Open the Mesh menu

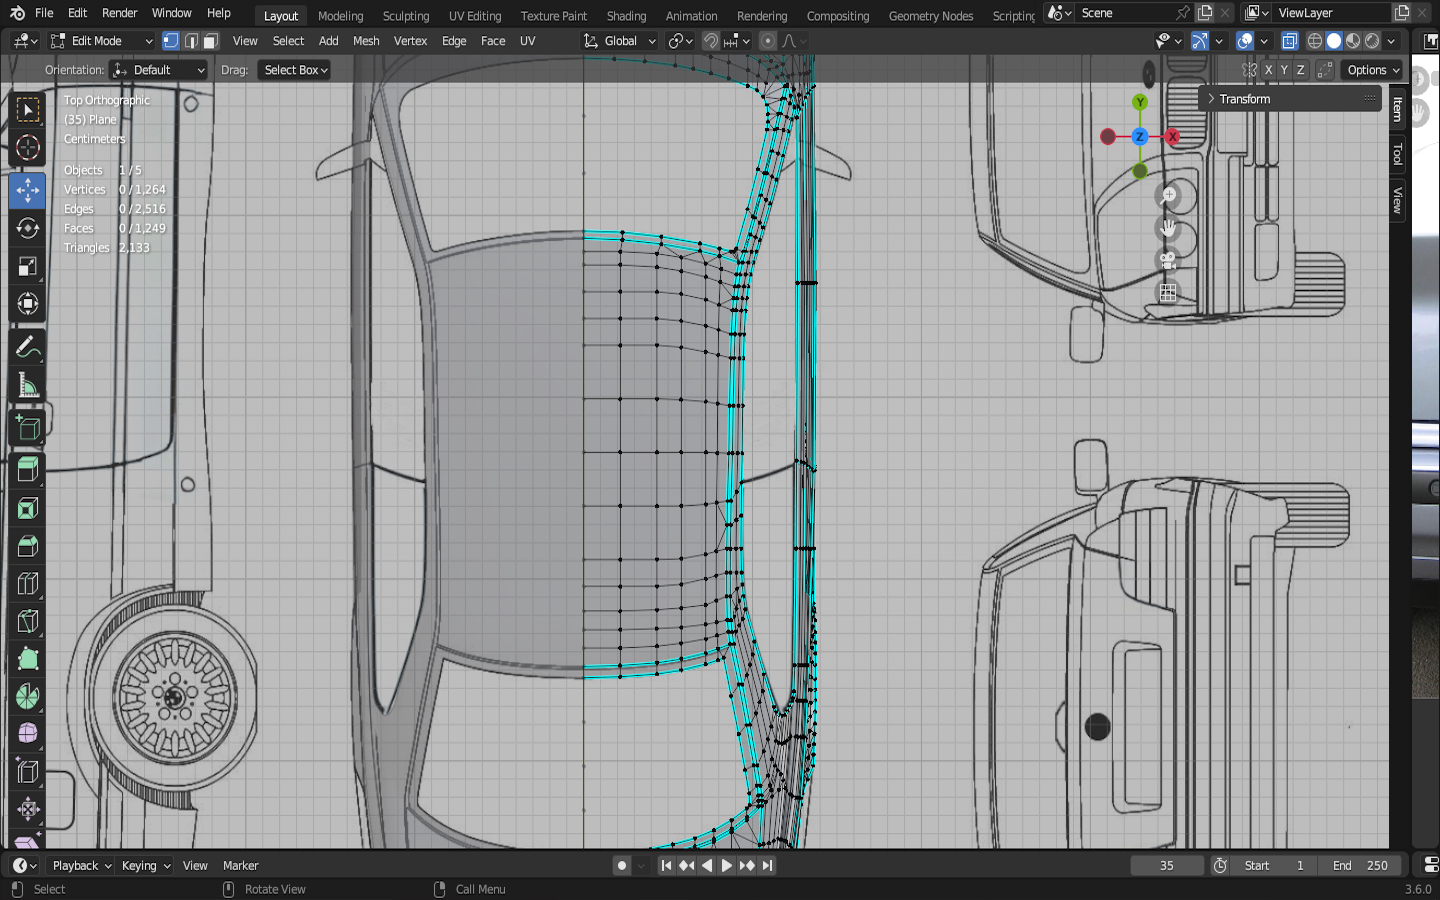(x=366, y=41)
